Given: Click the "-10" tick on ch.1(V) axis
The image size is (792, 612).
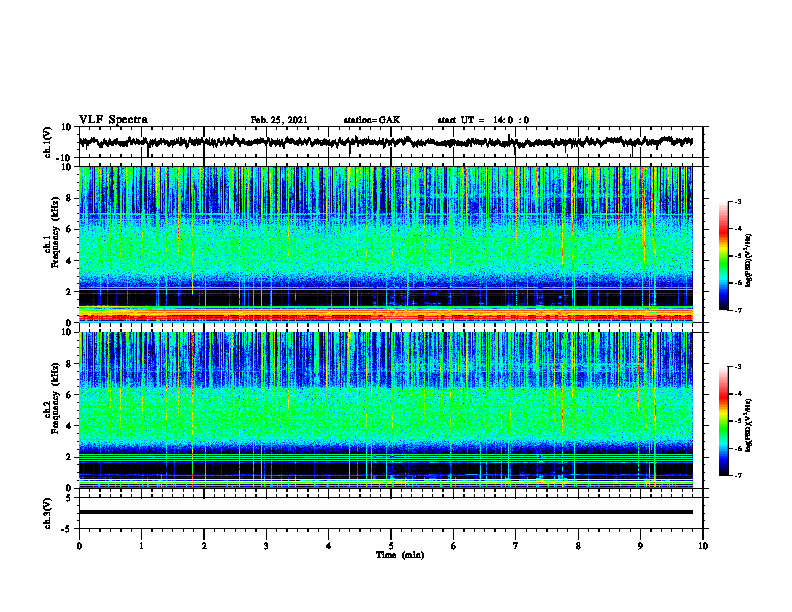Looking at the screenshot, I should 65,158.
